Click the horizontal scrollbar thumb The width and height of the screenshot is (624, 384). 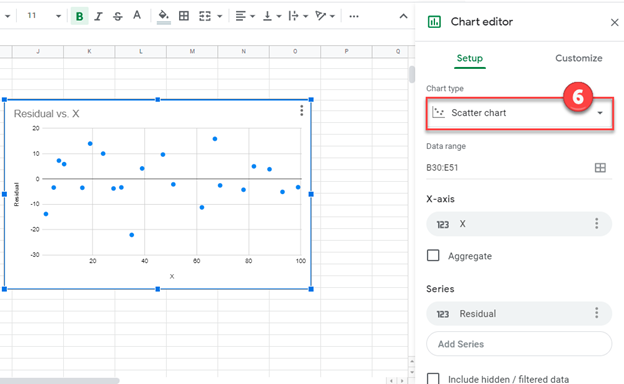point(60,381)
